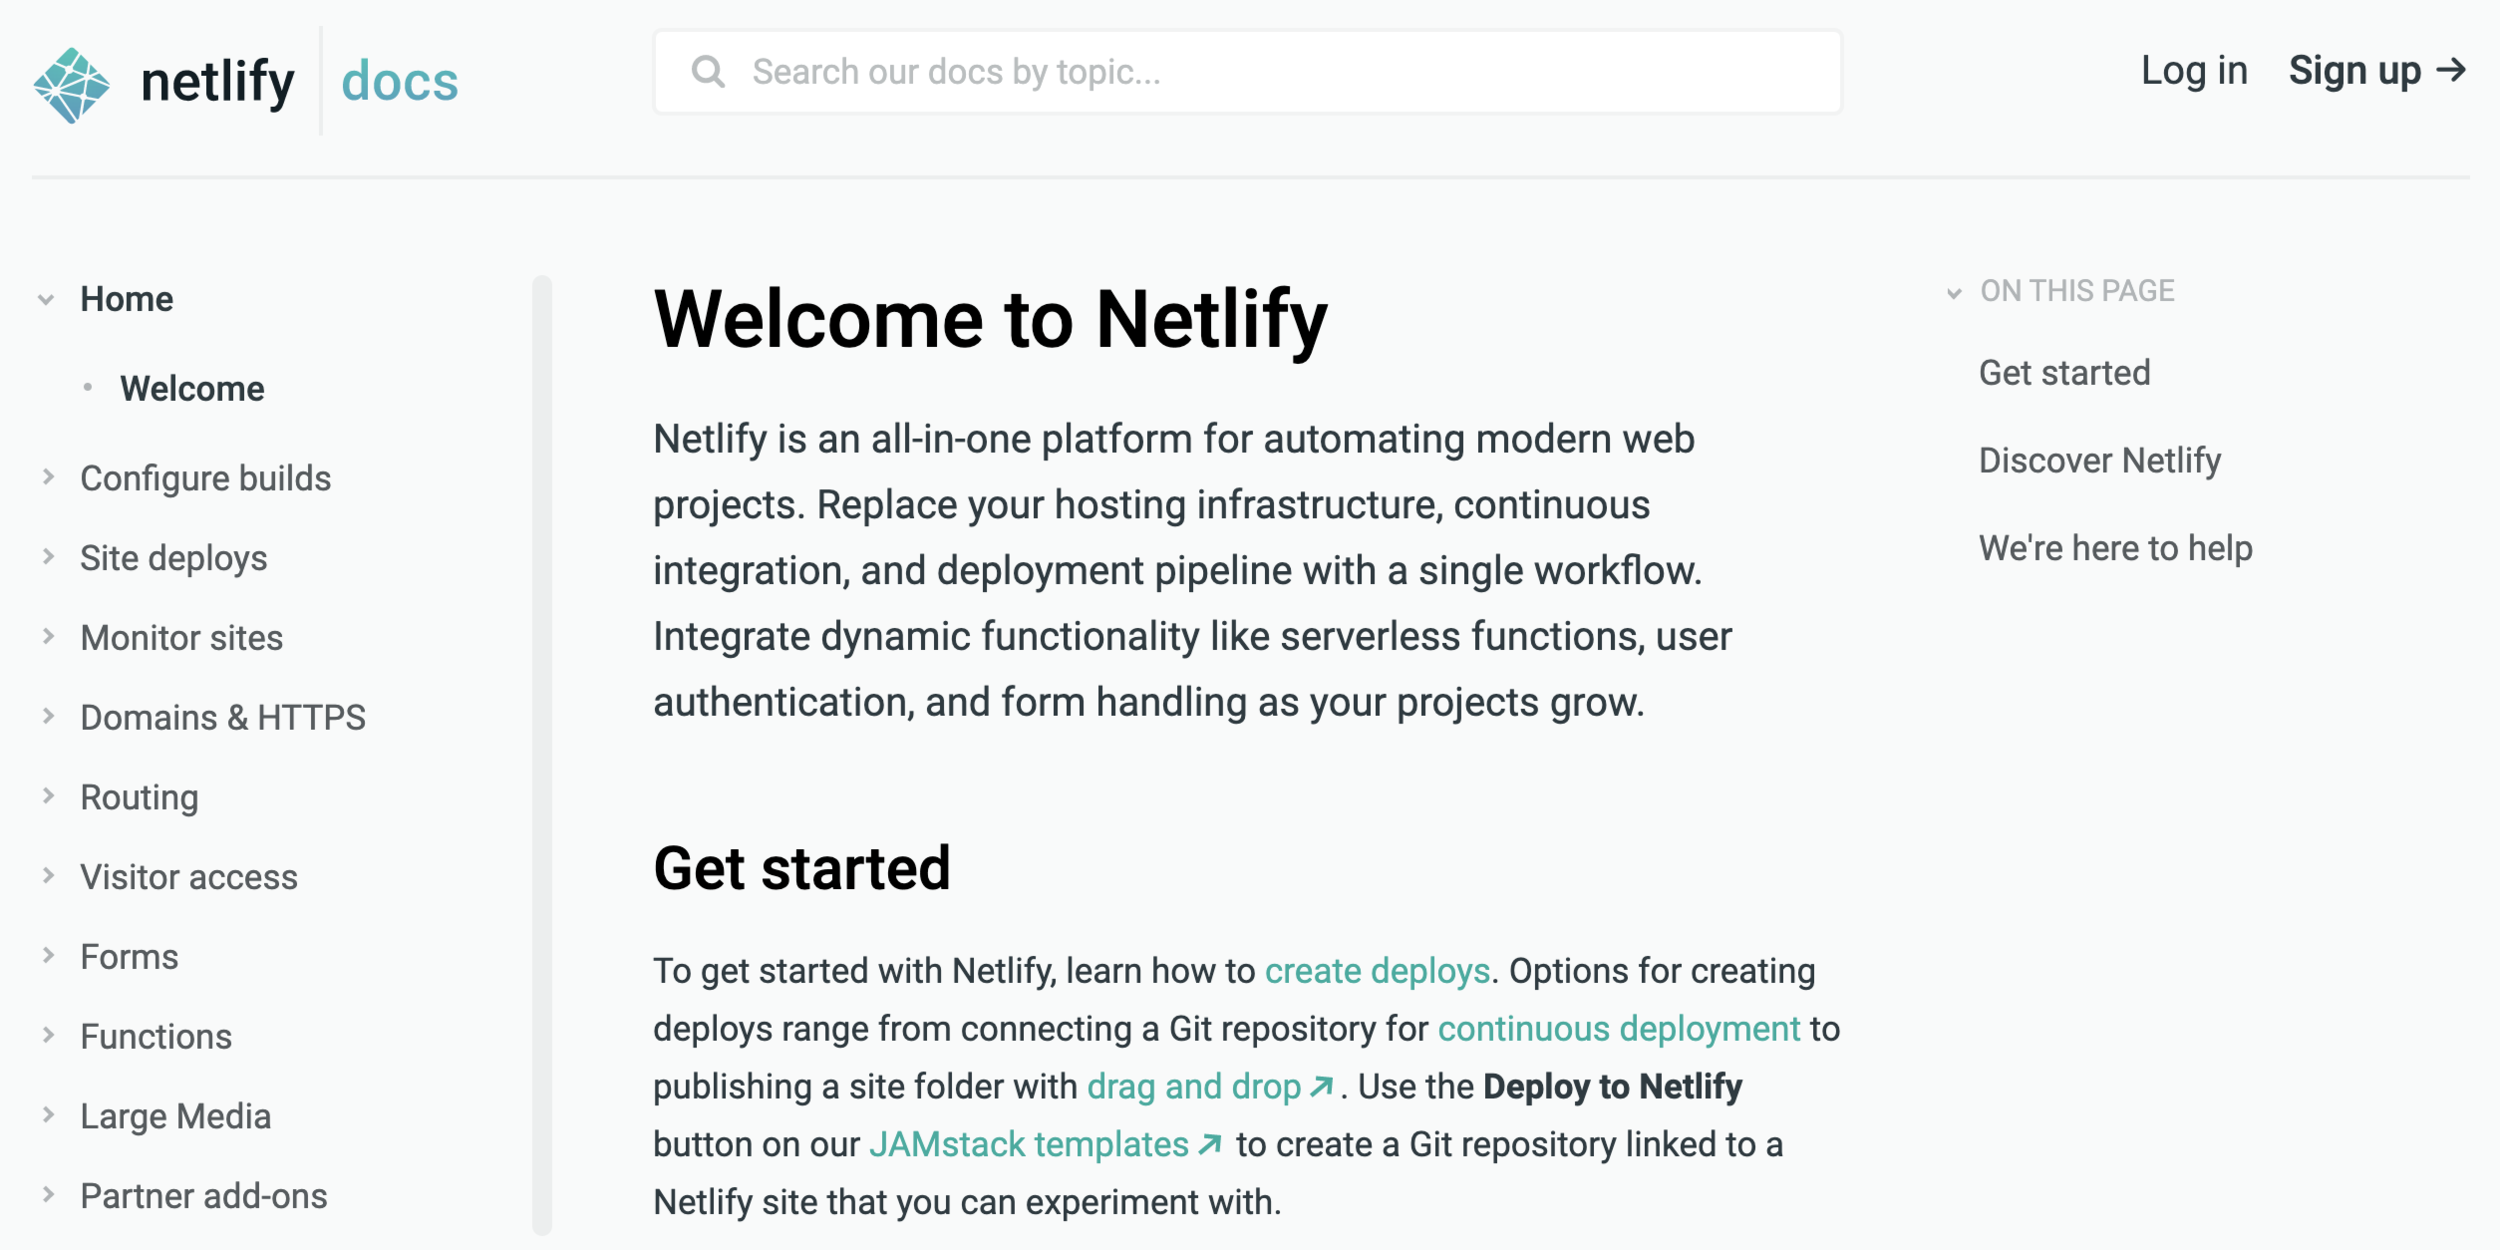Click the Sign up arrow icon

click(x=2451, y=70)
